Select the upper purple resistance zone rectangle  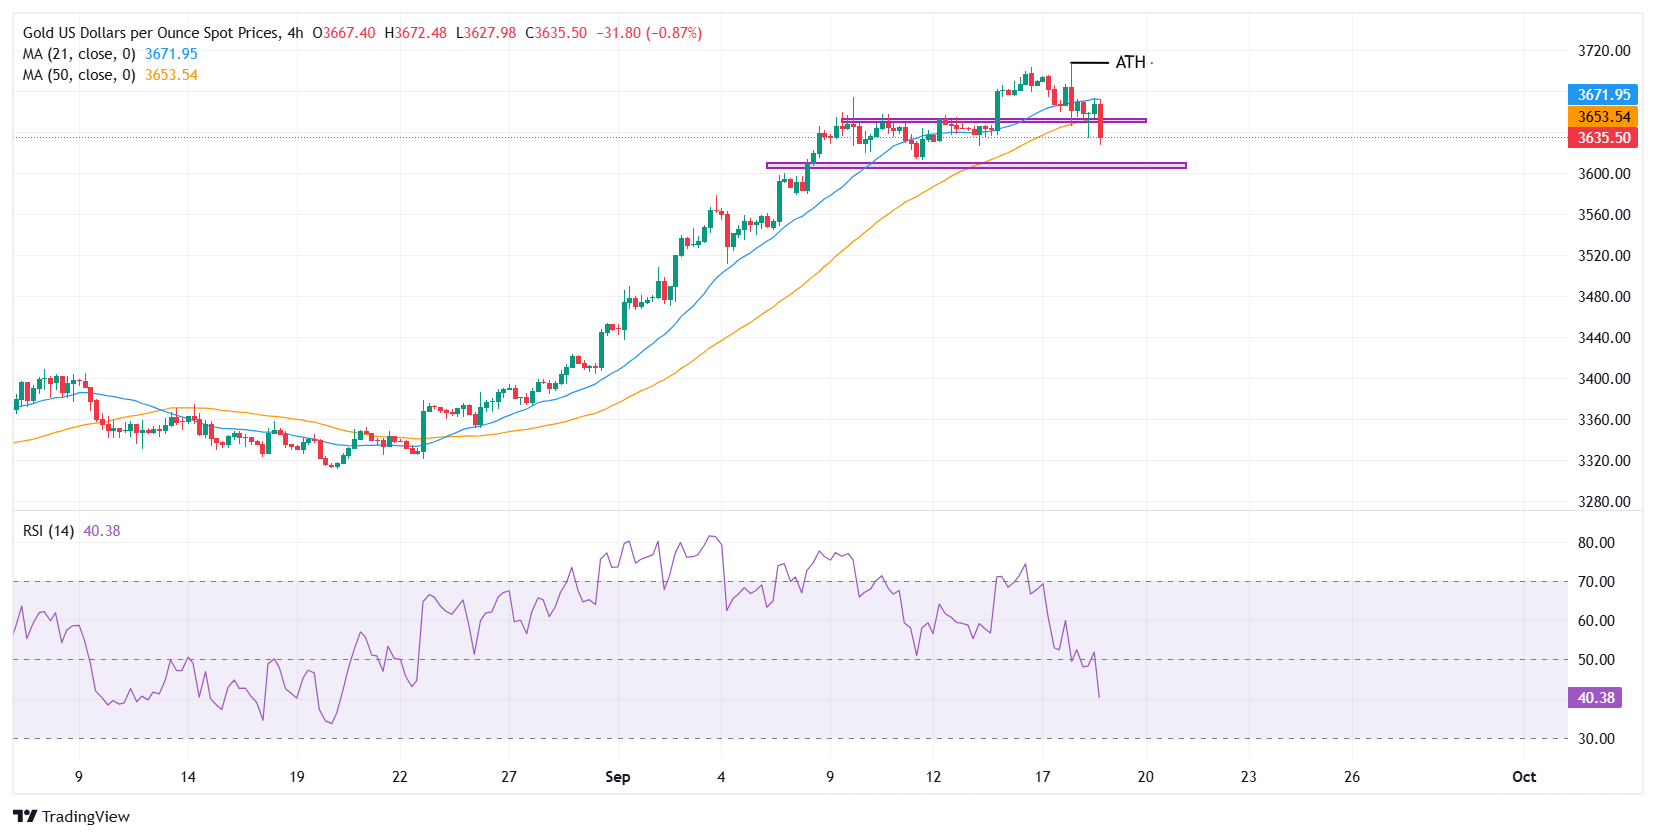994,120
